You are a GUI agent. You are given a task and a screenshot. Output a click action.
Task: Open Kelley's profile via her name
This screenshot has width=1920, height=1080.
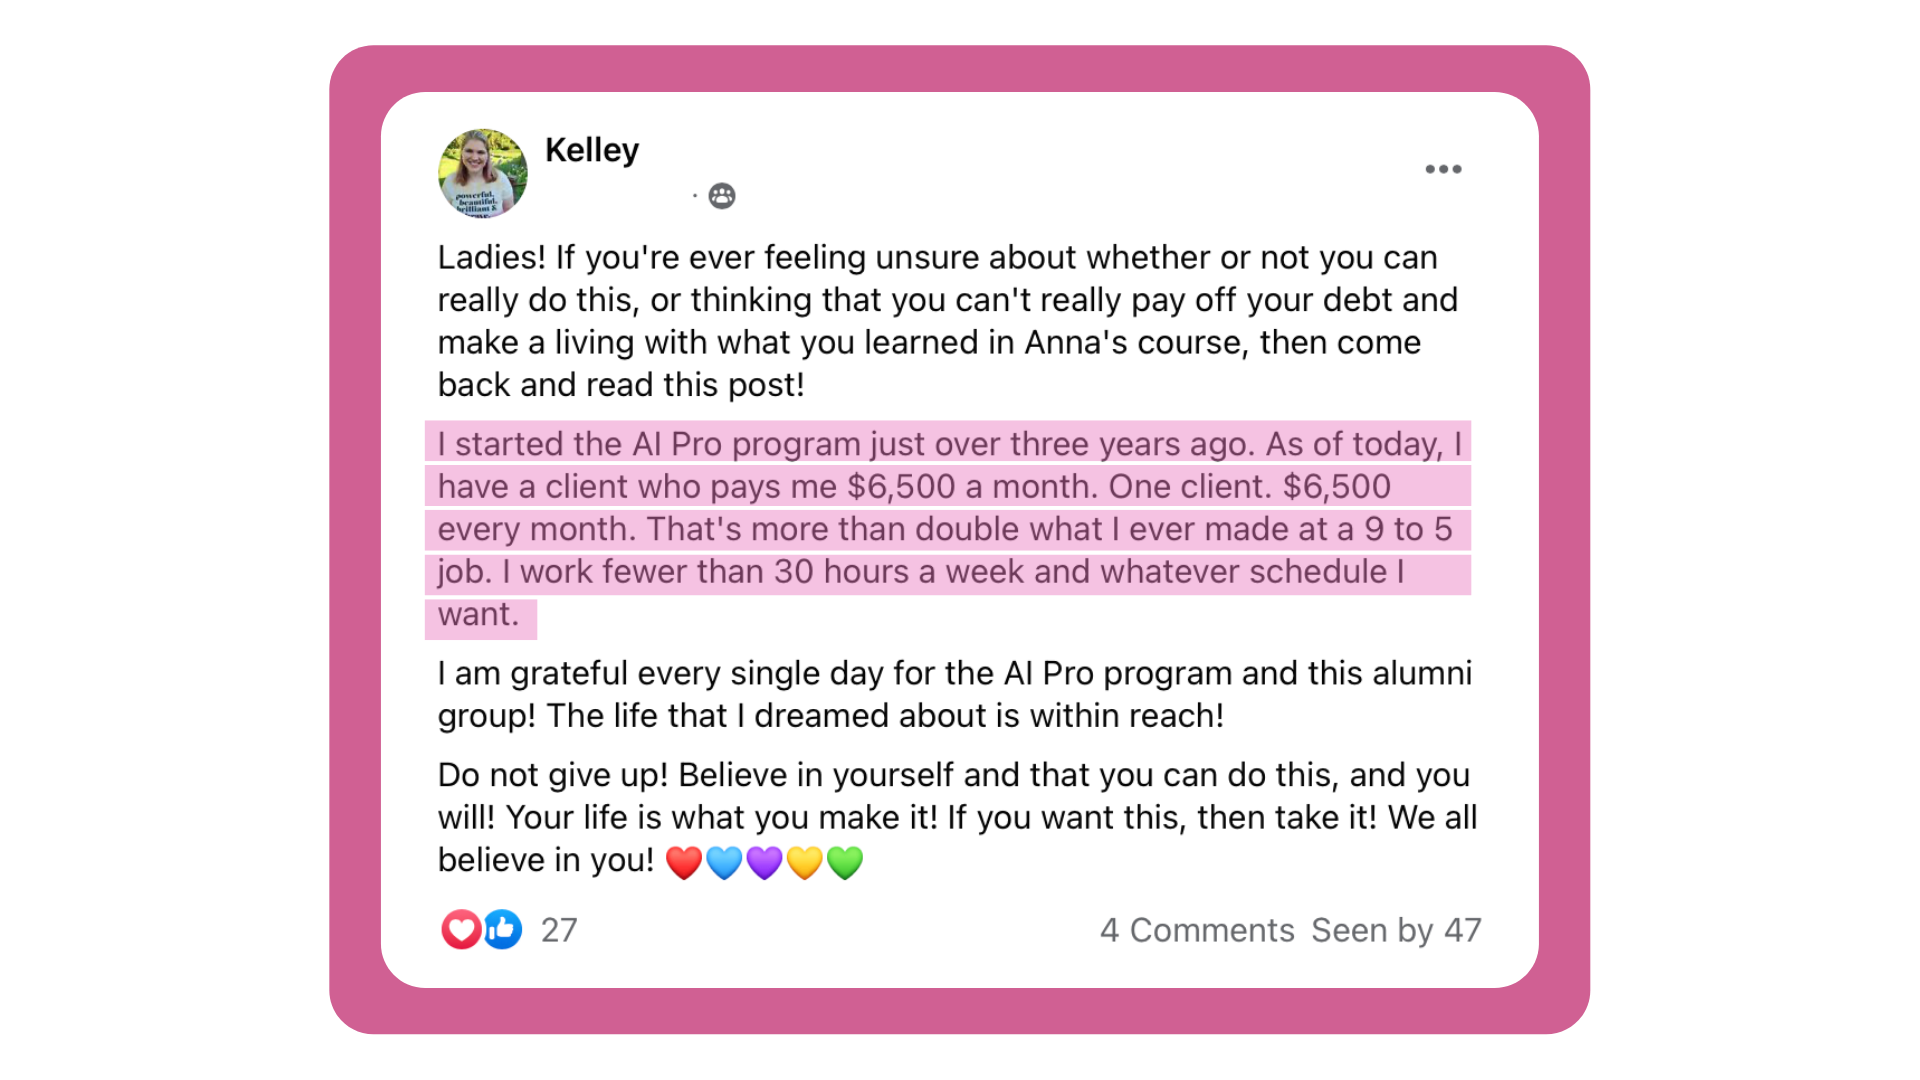[x=591, y=150]
